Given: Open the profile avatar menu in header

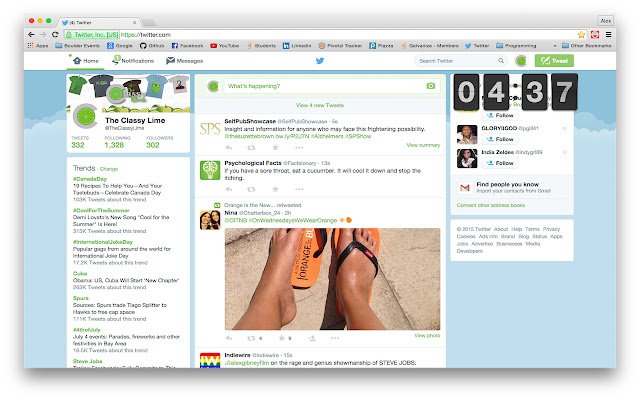Looking at the screenshot, I should [521, 61].
